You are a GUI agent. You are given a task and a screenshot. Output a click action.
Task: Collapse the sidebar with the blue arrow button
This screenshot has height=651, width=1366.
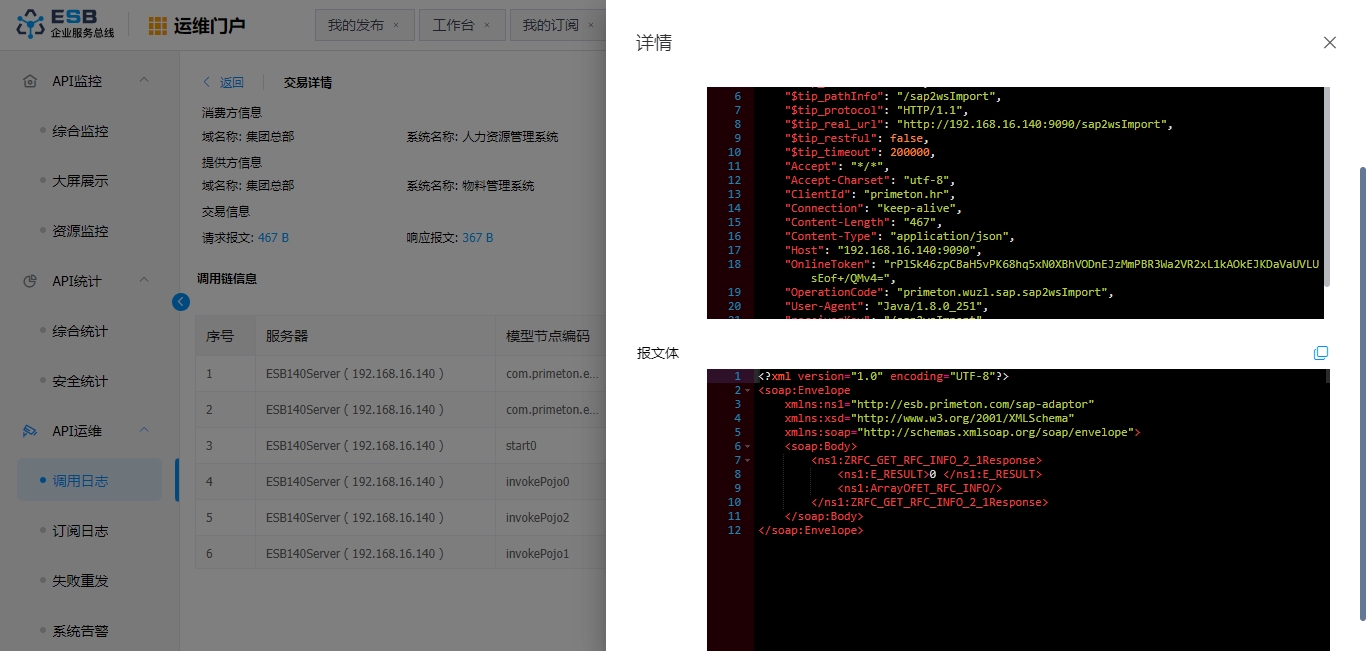(181, 301)
